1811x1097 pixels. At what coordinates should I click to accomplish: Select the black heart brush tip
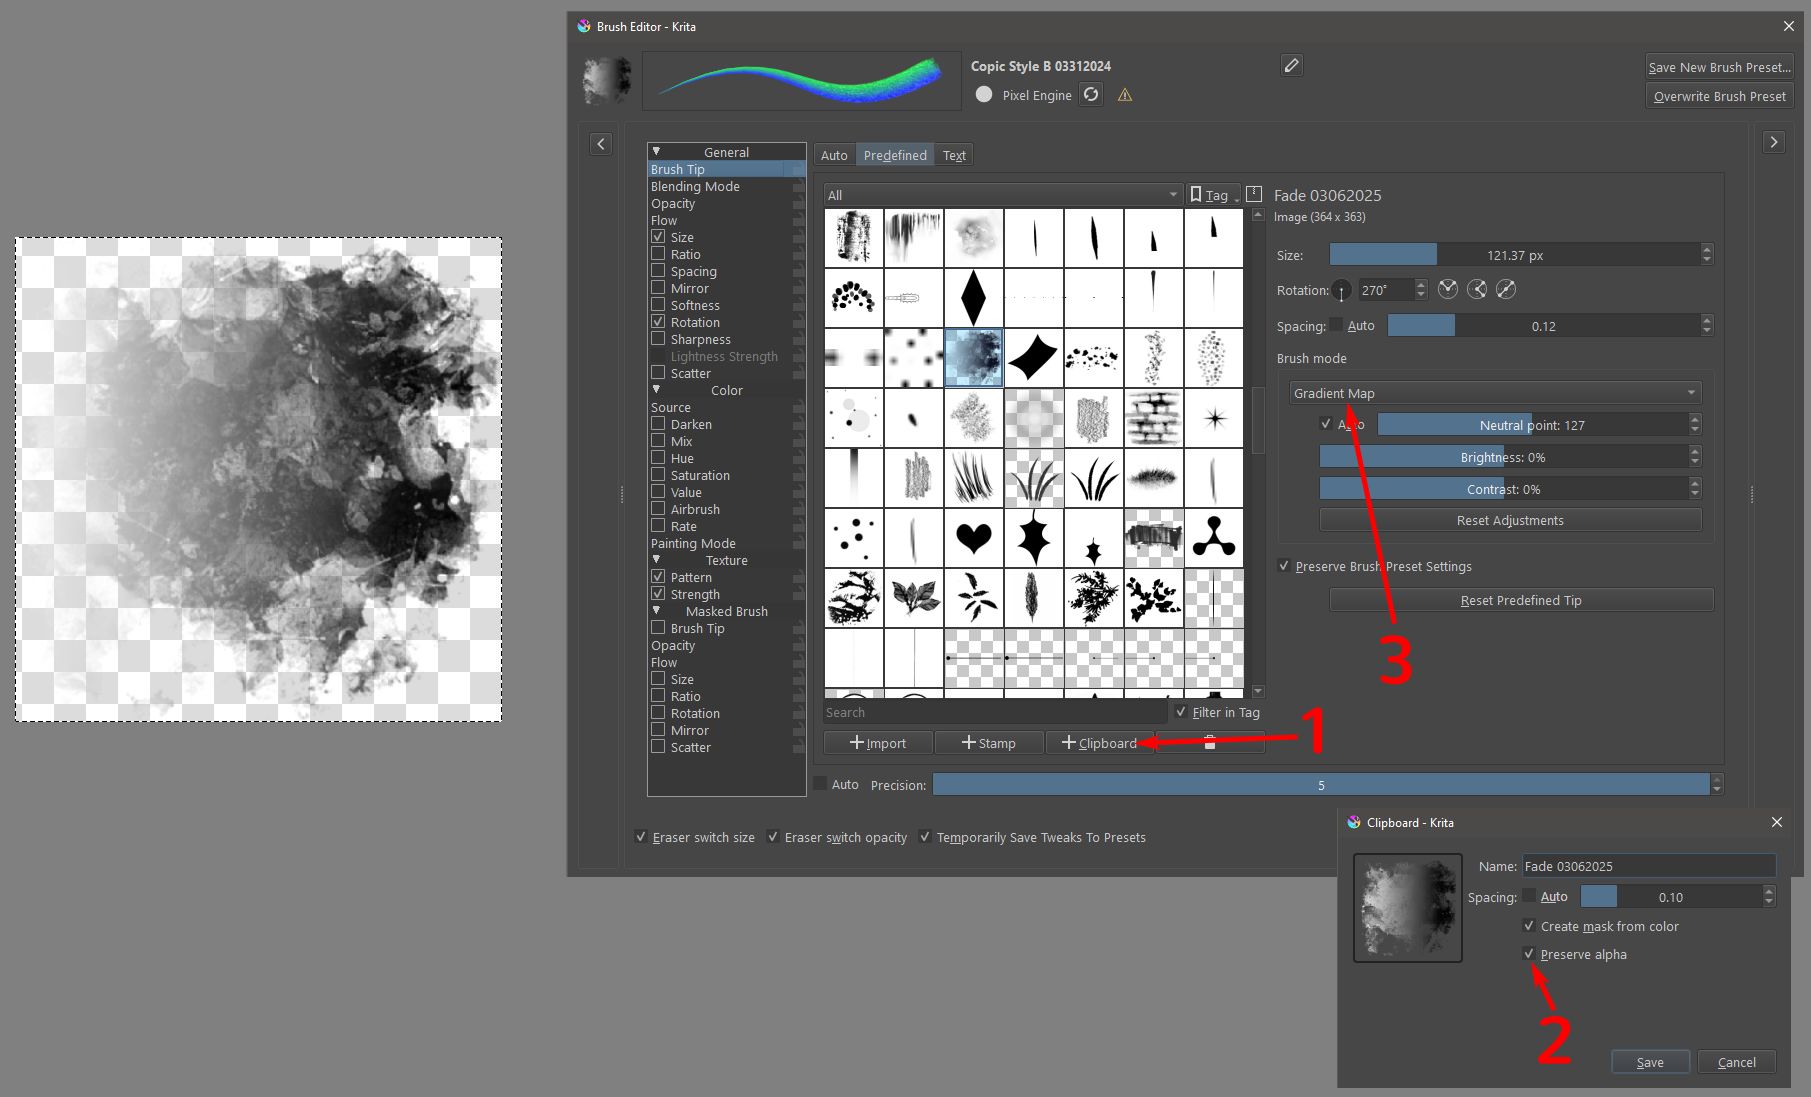click(973, 538)
